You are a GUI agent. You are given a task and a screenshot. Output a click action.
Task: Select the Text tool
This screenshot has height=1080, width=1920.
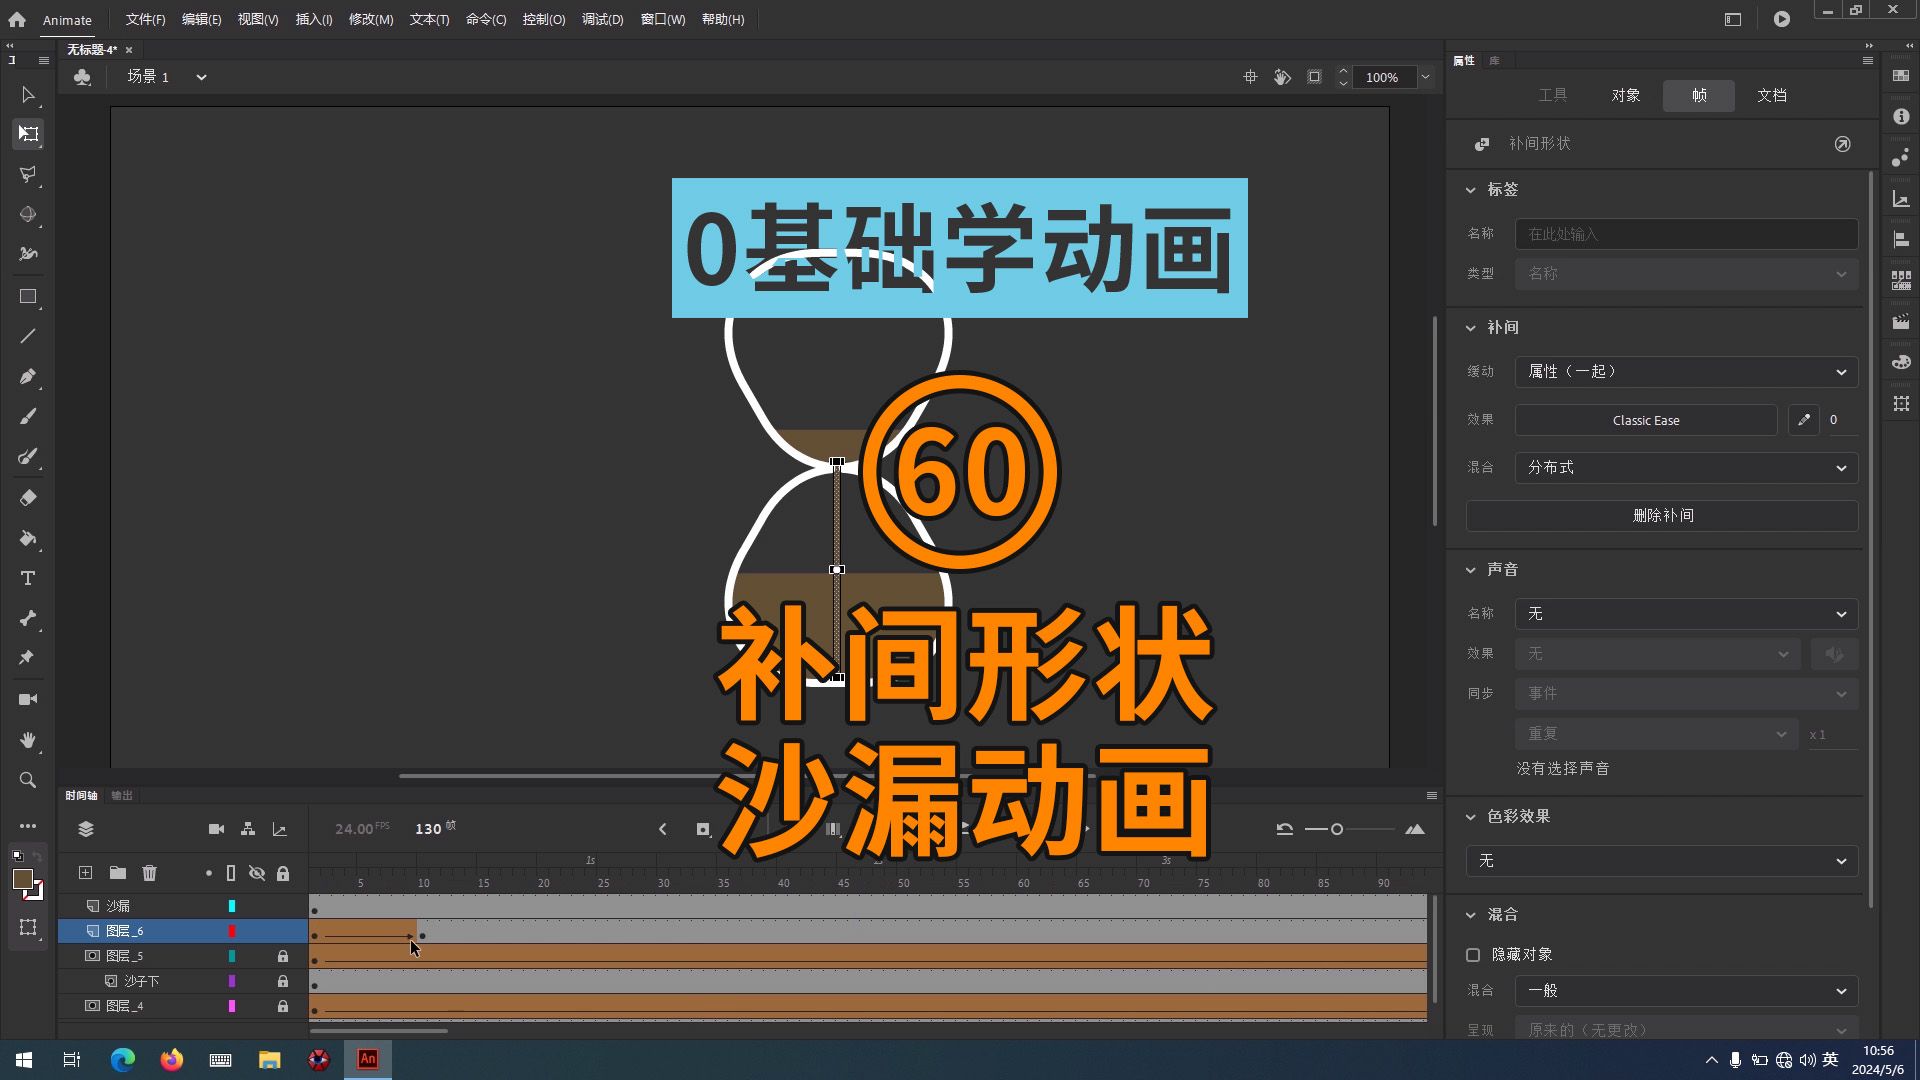27,577
